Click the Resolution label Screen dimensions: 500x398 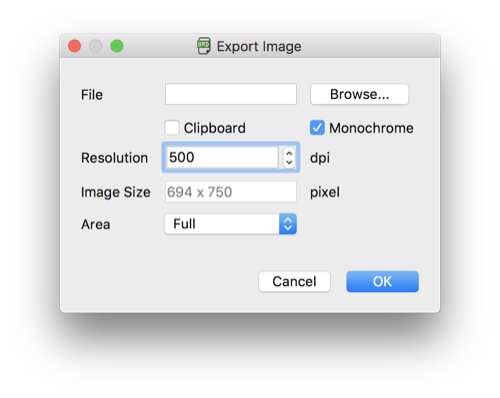114,158
